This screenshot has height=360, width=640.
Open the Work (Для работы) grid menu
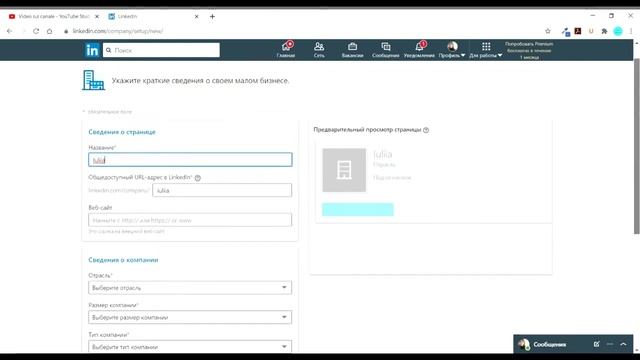[x=486, y=50]
